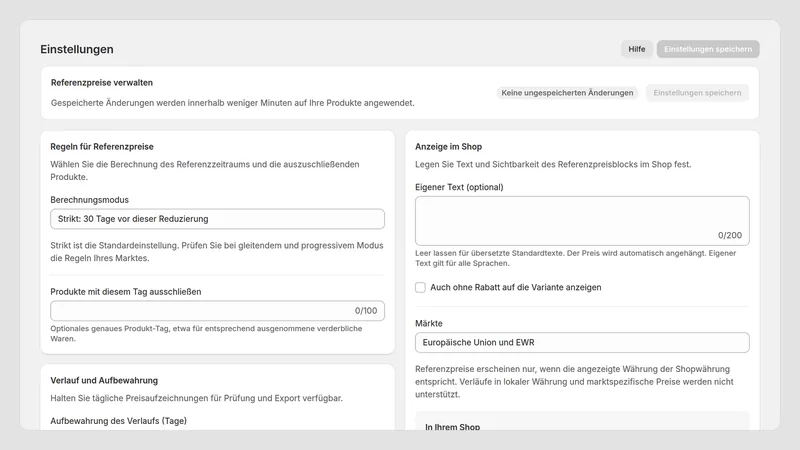The image size is (800, 450).
Task: Click the Gespeicherte Änderungen werden description text
Action: point(233,103)
